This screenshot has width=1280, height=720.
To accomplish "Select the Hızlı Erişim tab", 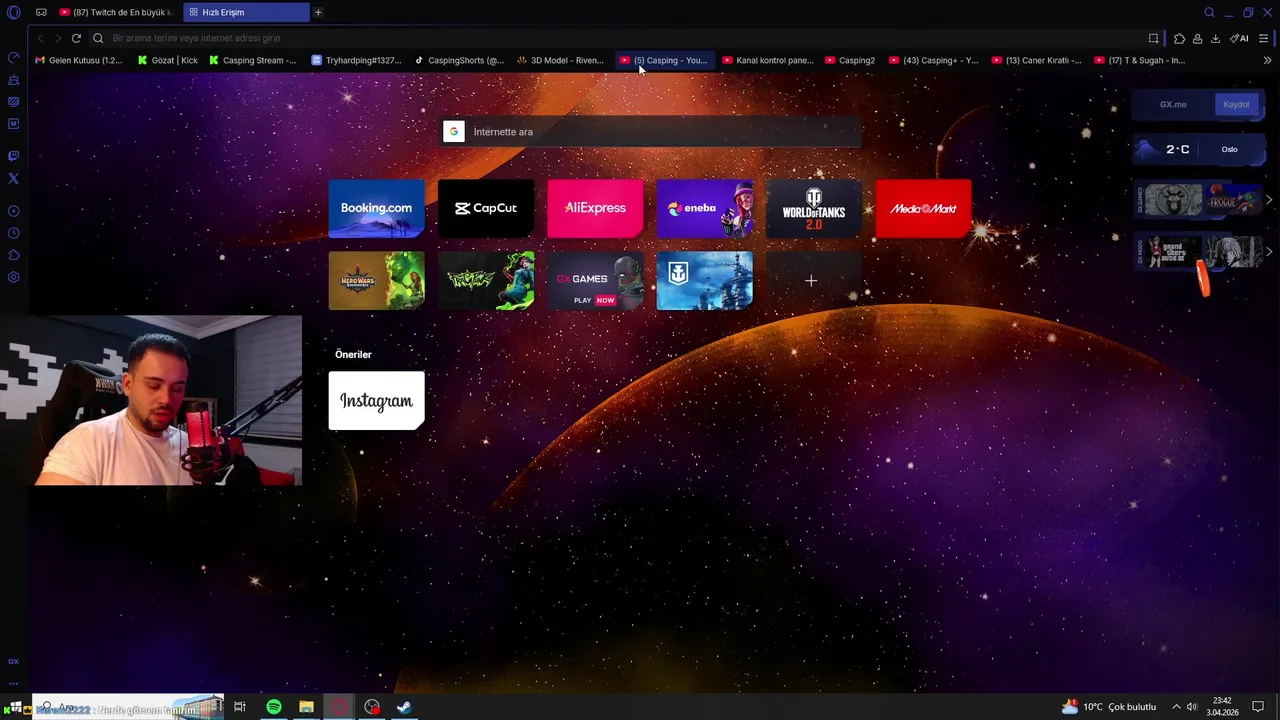I will click(x=246, y=12).
